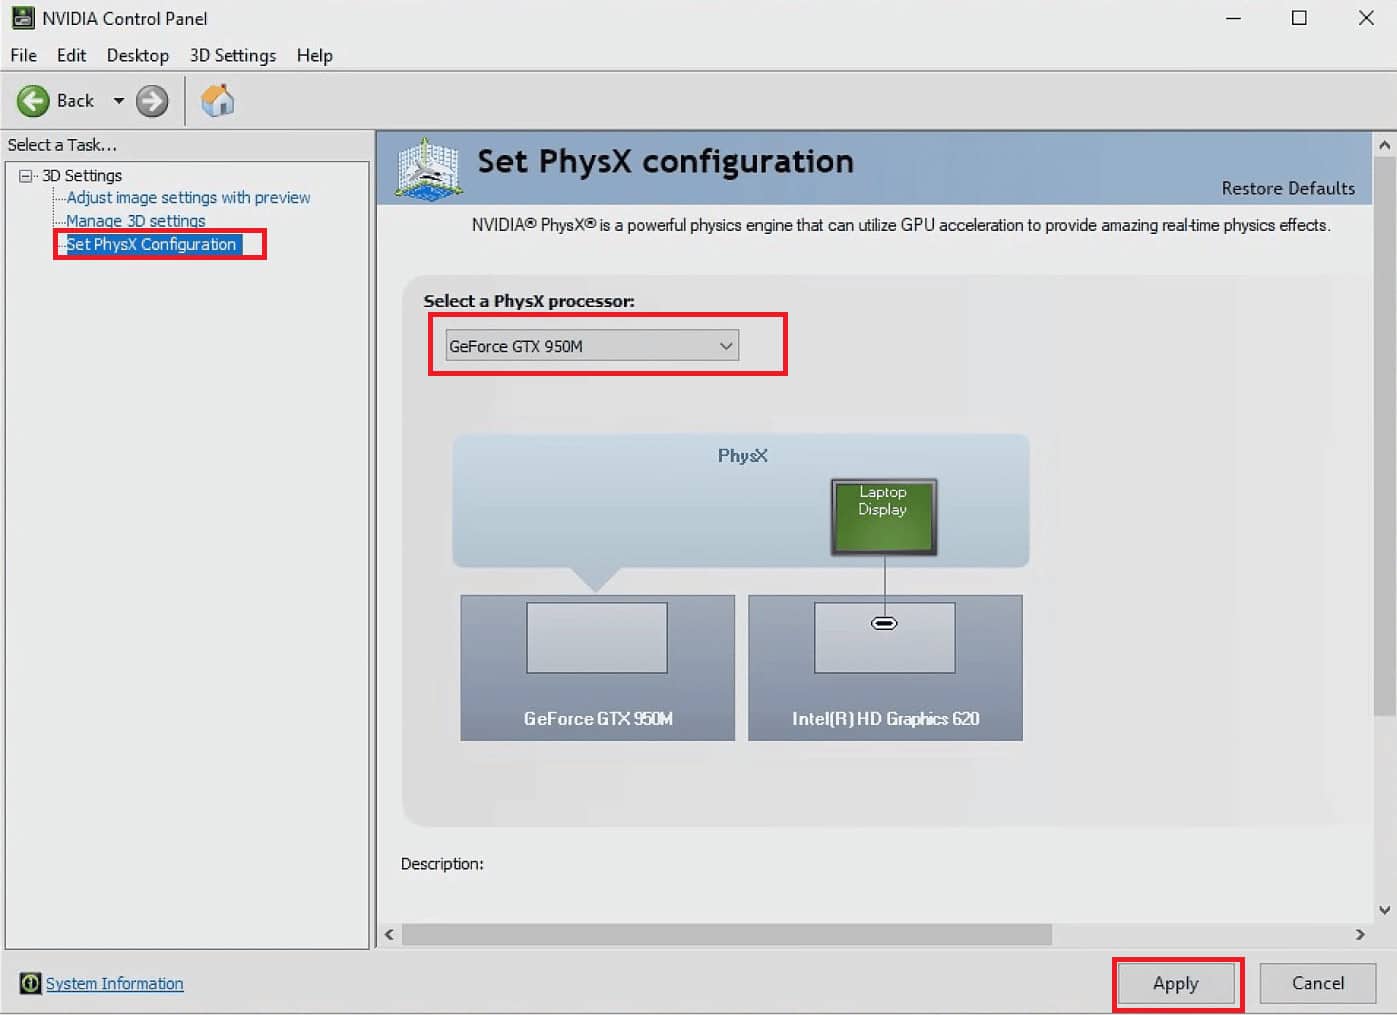Click the GeForce GTX 950M GPU box
This screenshot has width=1397, height=1015.
(597, 667)
